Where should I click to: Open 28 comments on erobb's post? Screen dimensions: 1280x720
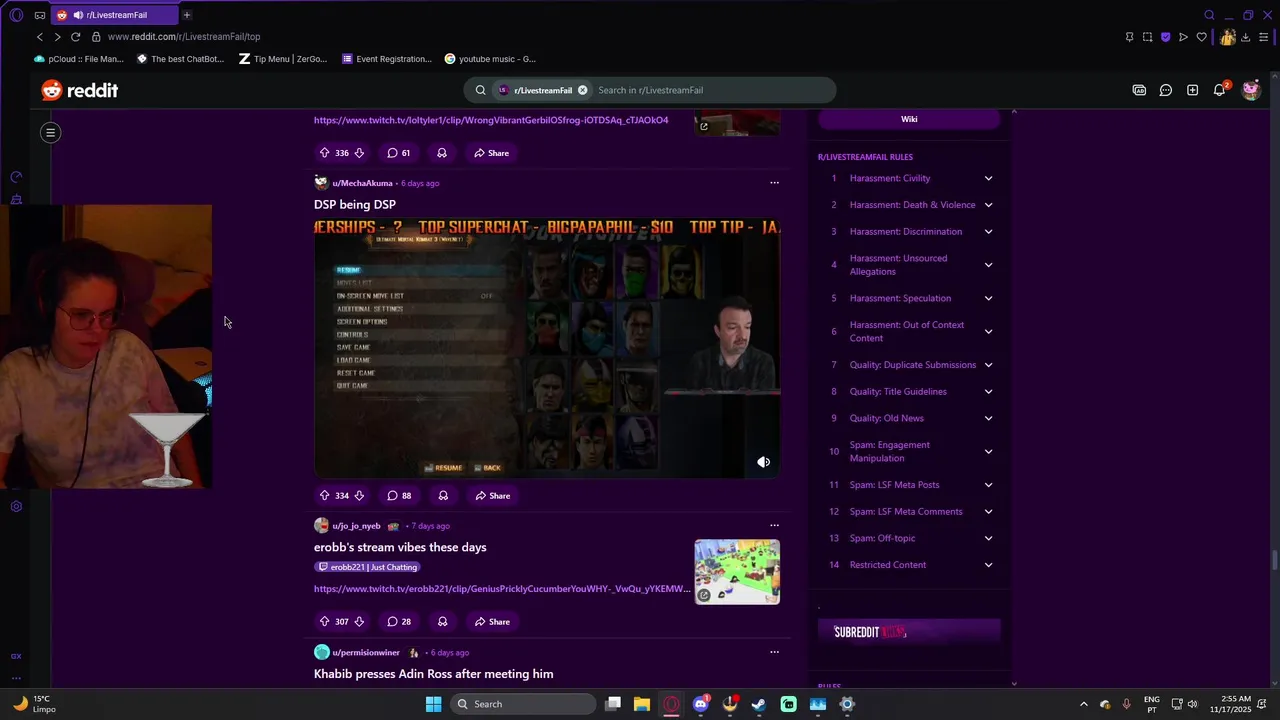[x=399, y=621]
